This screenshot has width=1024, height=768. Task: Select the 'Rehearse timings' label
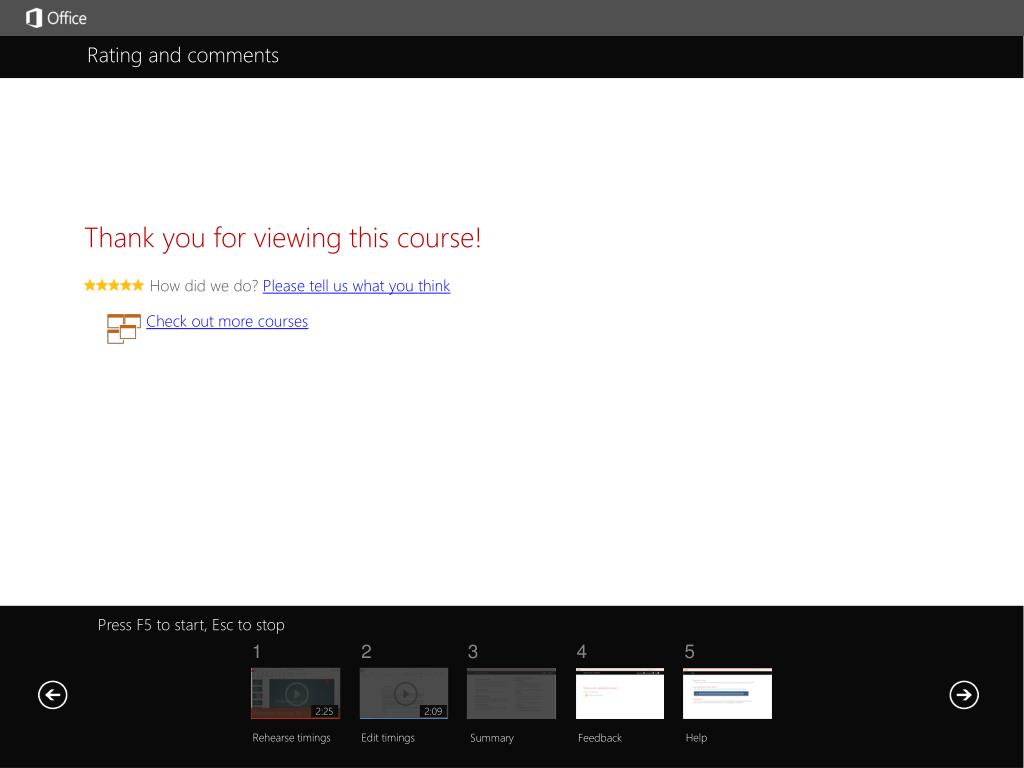click(x=291, y=738)
